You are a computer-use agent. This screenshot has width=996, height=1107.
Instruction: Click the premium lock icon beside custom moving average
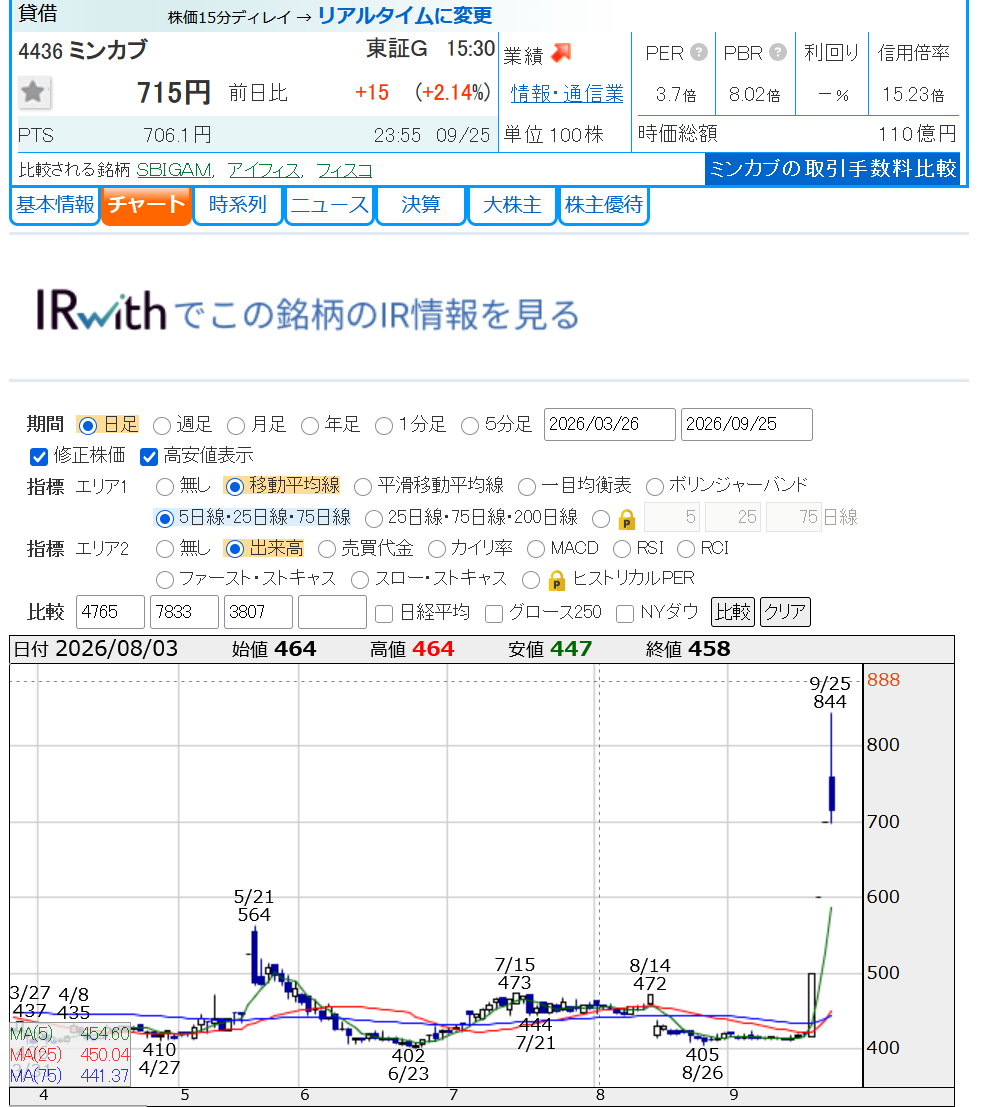626,520
